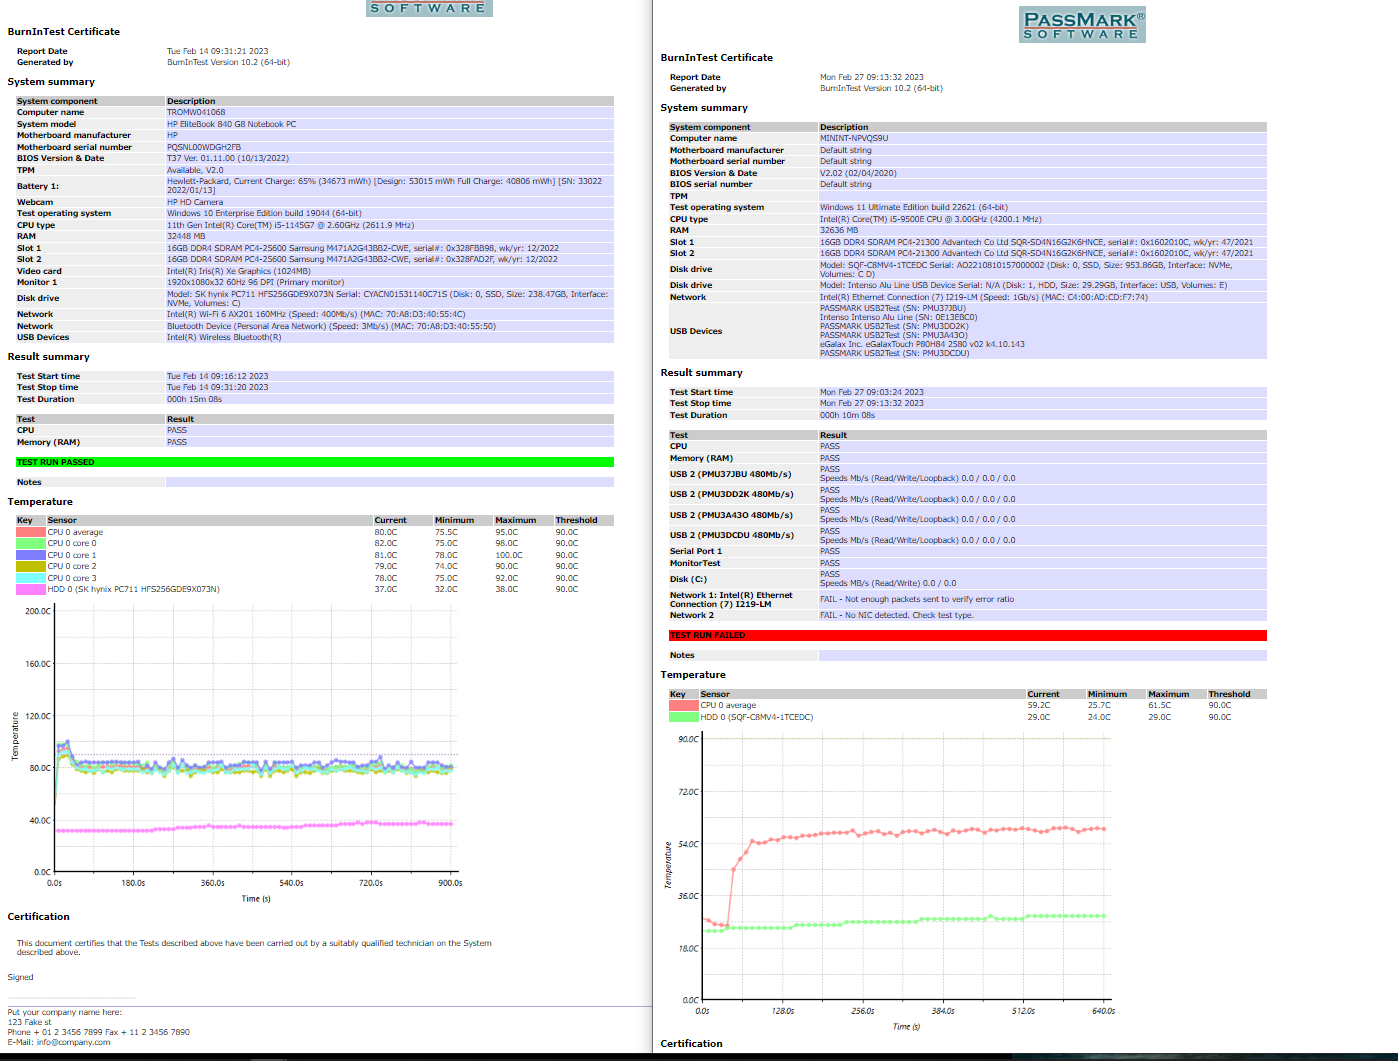
Task: Click the green TEST RUN PASSED banner
Action: pyautogui.click(x=314, y=462)
